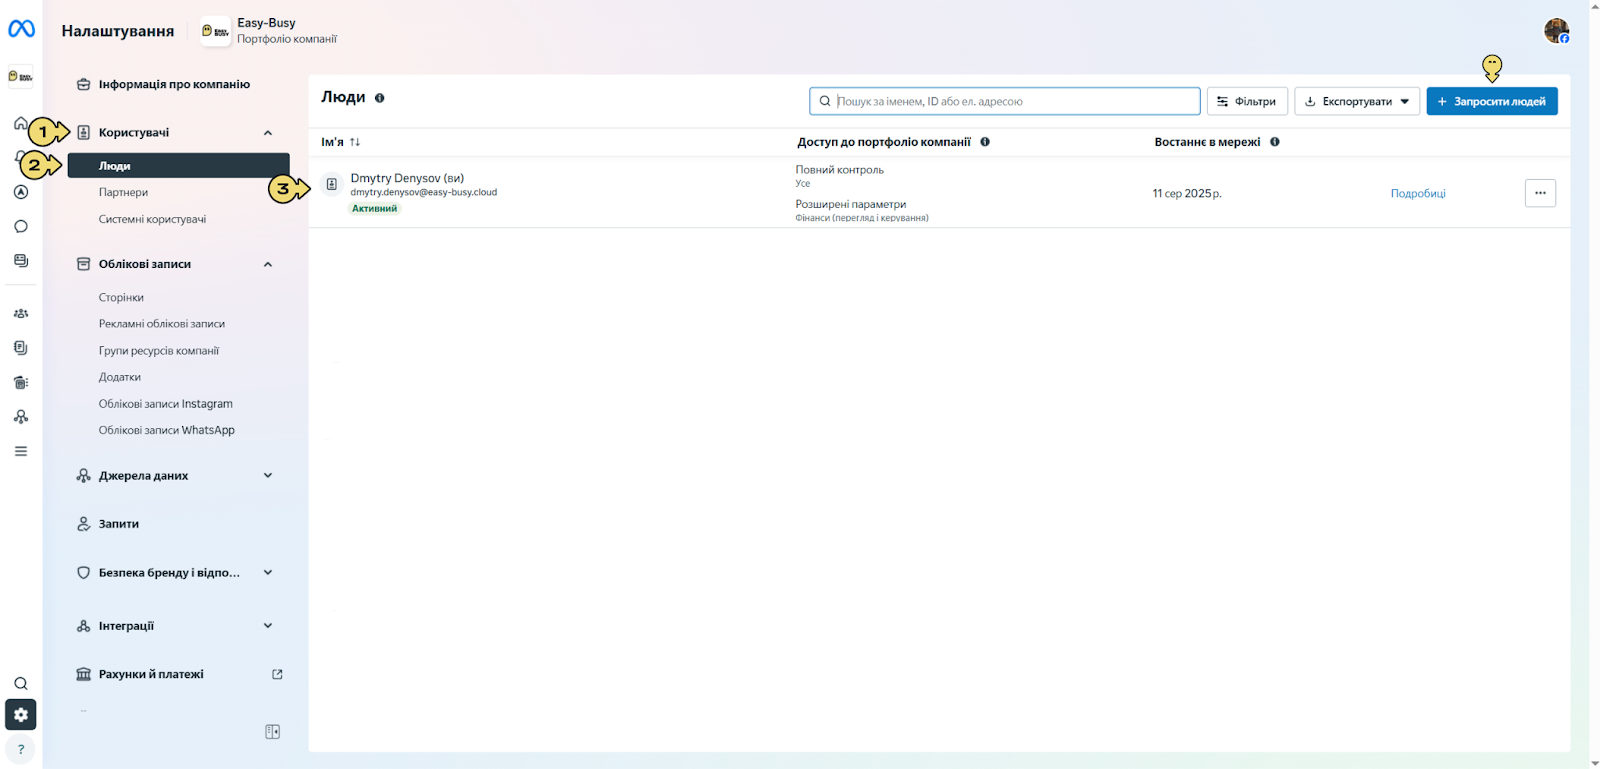Click the info icon next to Люди heading
Screen dimensions: 1600x769
[x=380, y=98]
